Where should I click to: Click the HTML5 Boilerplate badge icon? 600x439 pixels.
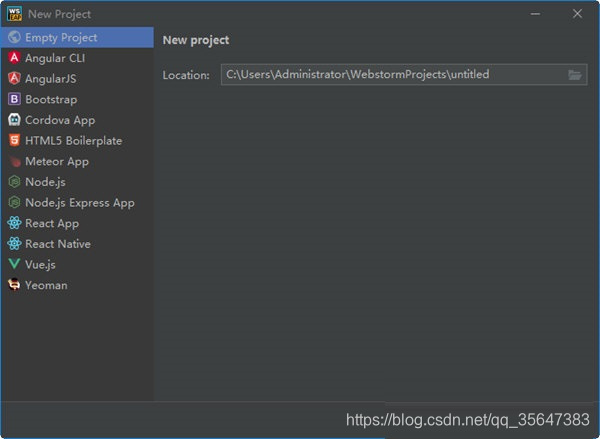coord(14,140)
